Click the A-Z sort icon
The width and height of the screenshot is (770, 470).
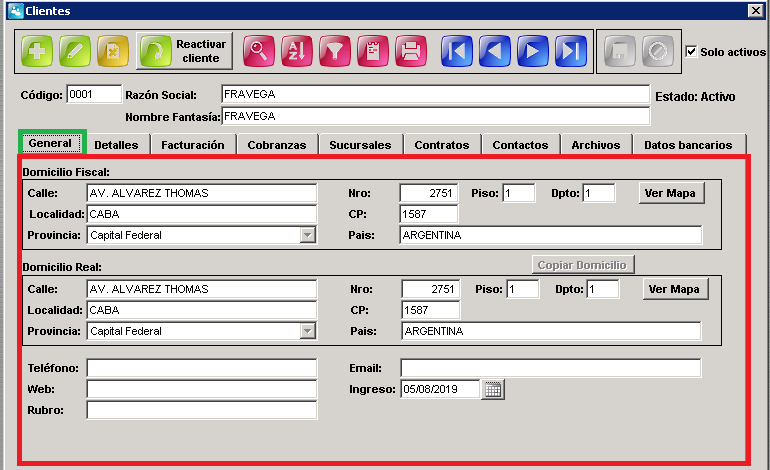click(297, 51)
